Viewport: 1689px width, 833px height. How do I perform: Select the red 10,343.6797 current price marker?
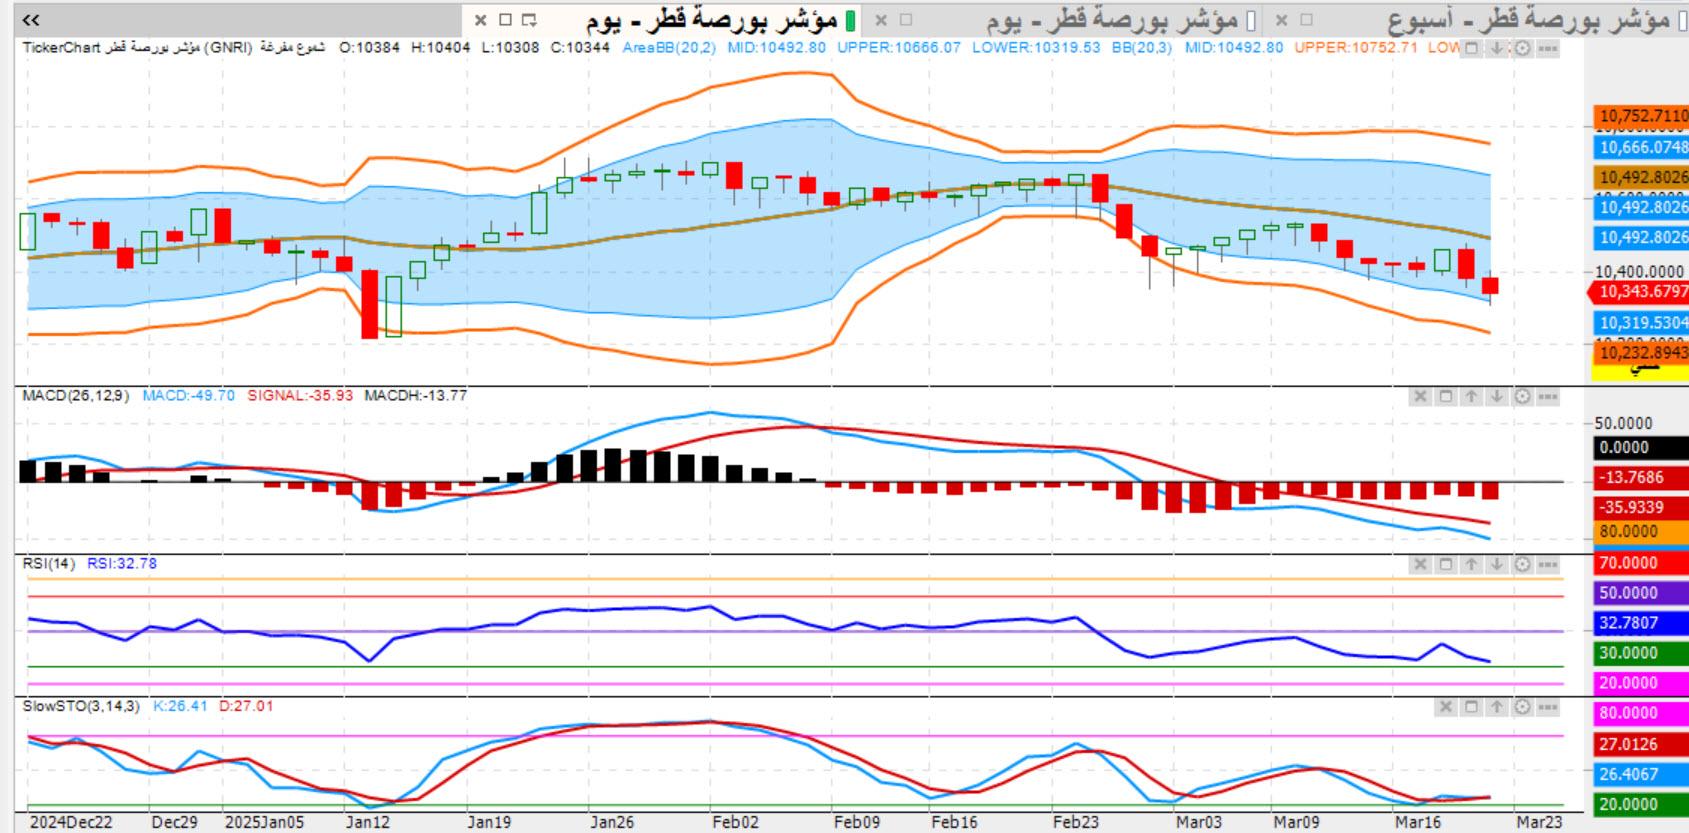(x=1640, y=292)
